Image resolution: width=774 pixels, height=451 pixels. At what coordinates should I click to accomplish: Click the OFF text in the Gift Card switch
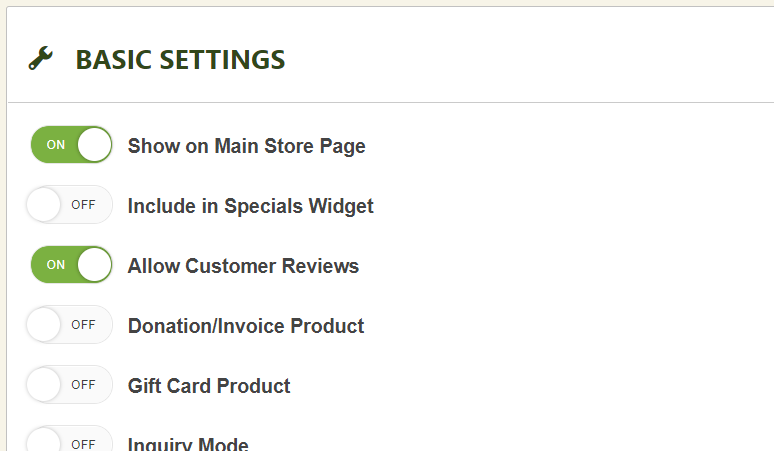pos(83,385)
